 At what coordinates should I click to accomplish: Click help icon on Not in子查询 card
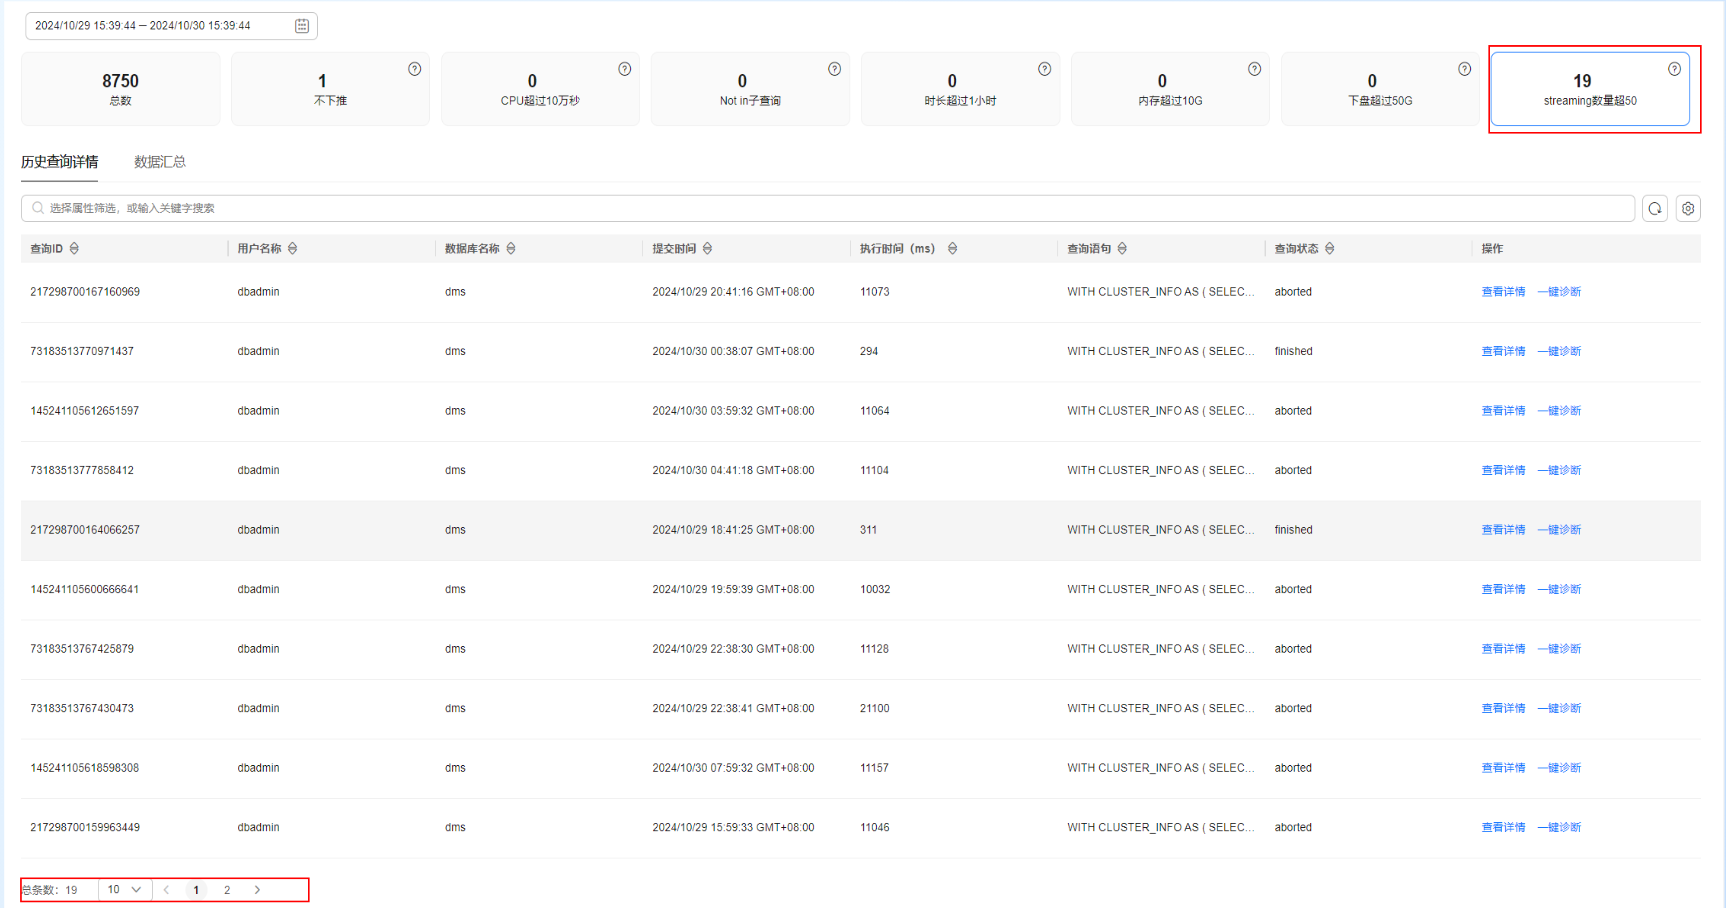834,69
